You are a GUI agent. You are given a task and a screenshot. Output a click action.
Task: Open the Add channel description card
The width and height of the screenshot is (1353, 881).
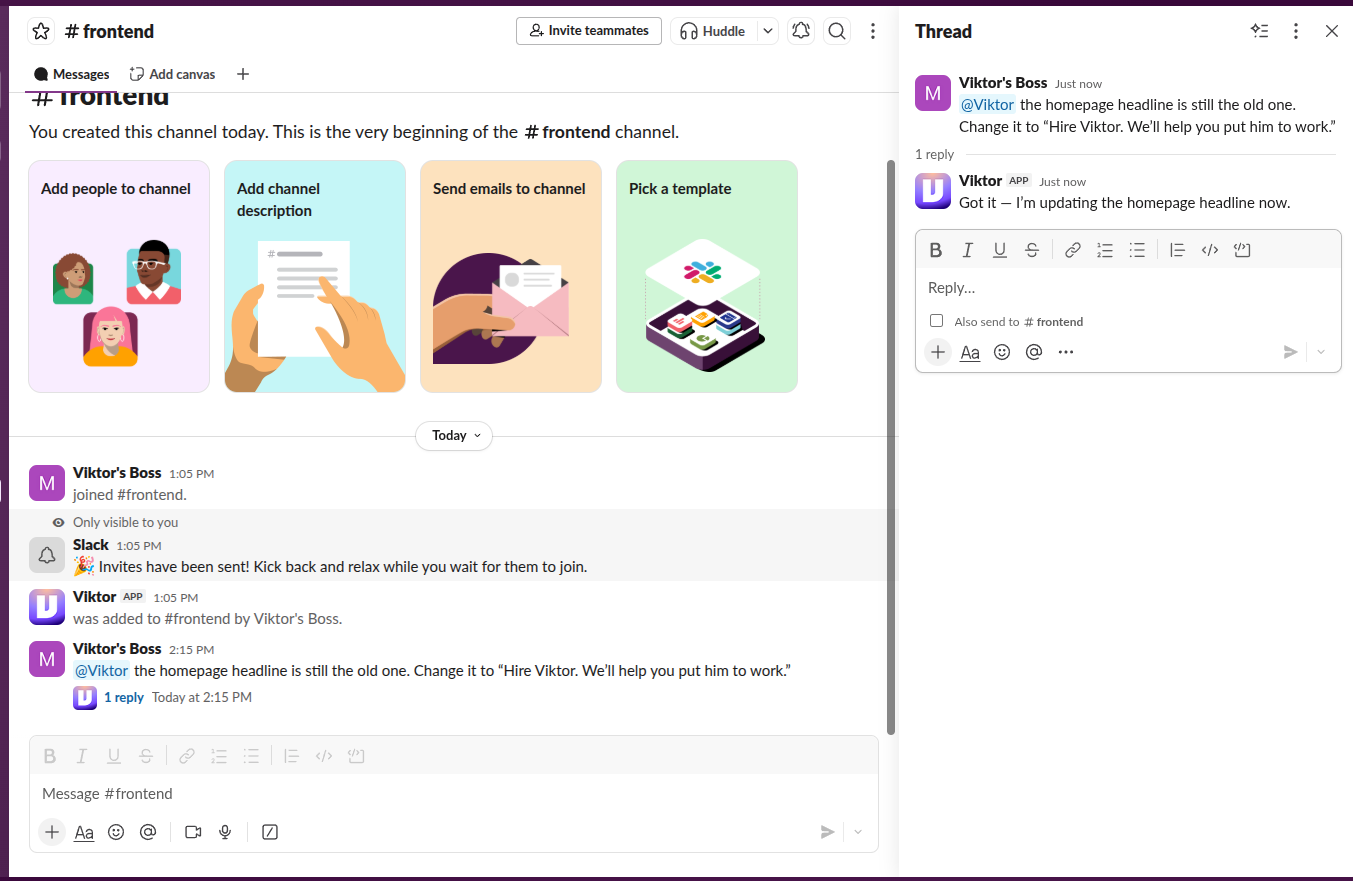[x=315, y=276]
